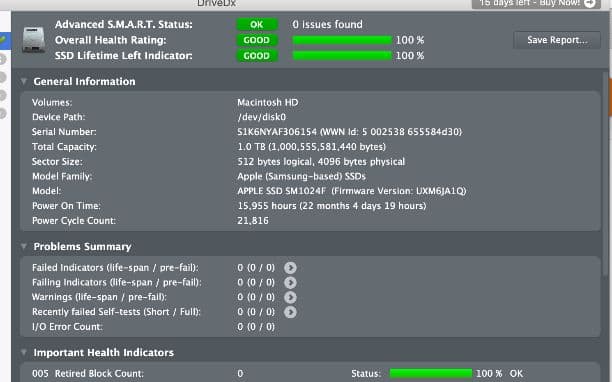The height and width of the screenshot is (382, 612).
Task: Click the 'Total Capacity:' label
Action: point(64,147)
